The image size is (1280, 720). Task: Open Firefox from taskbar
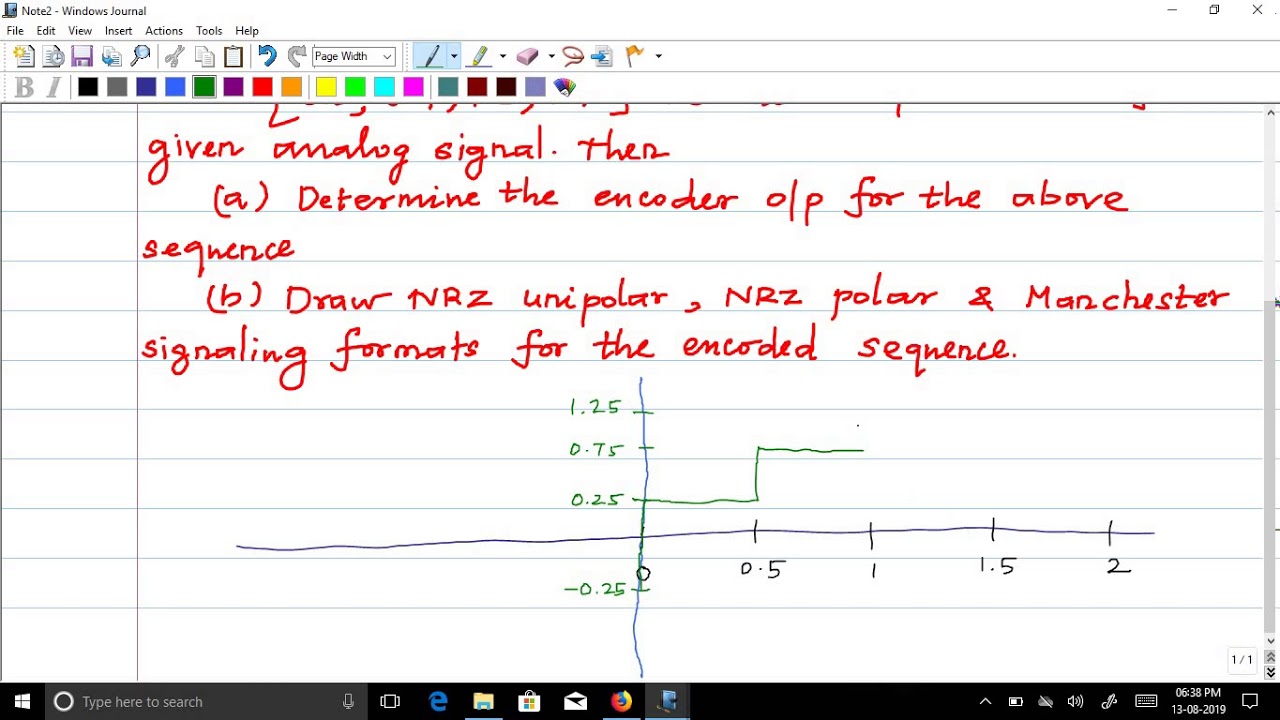pyautogui.click(x=621, y=701)
